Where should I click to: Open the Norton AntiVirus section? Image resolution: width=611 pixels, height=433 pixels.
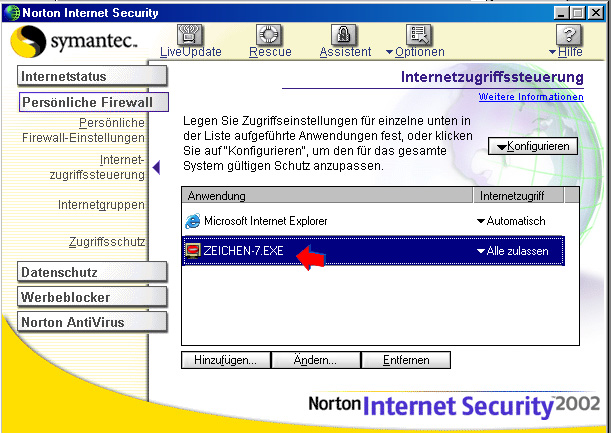(x=92, y=322)
